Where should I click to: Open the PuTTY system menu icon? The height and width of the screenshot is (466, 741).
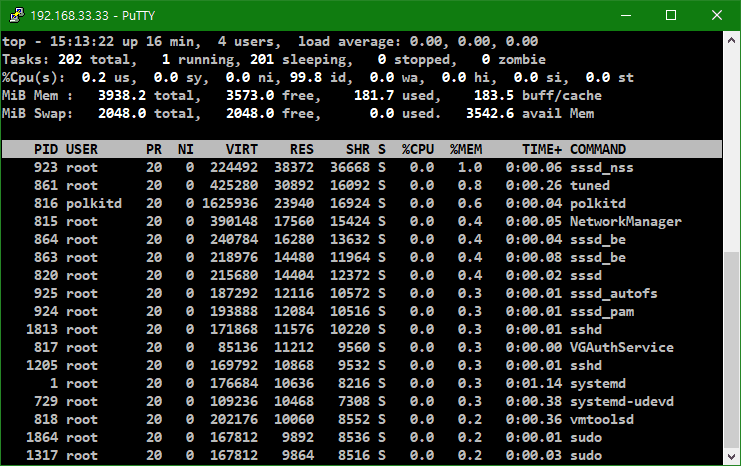(17, 15)
